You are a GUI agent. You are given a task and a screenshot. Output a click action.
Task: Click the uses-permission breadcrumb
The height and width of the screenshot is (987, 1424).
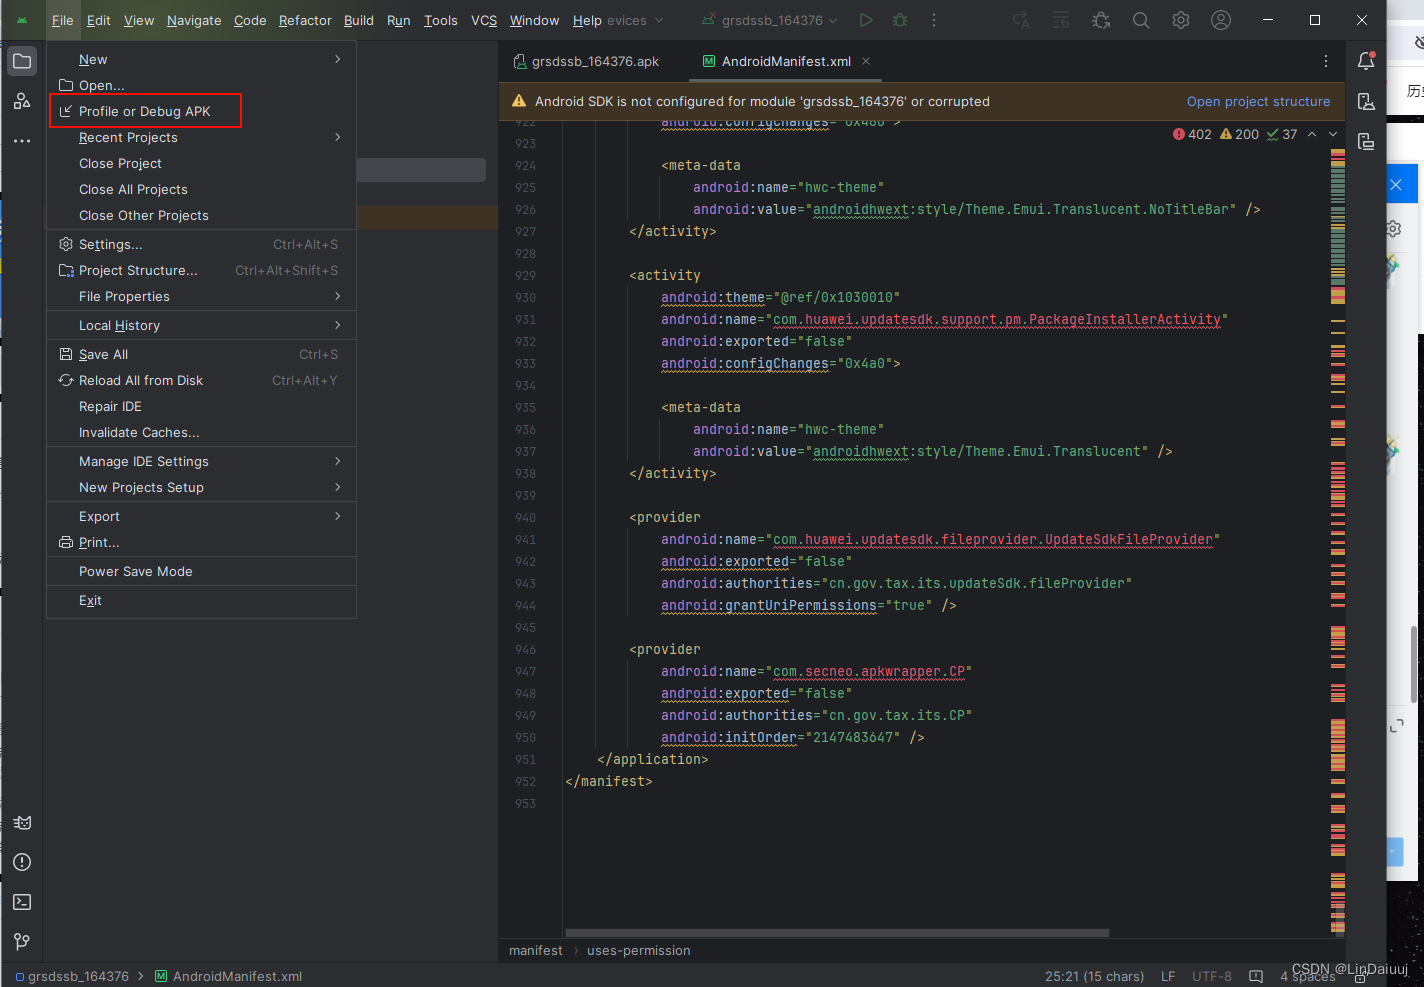(638, 950)
